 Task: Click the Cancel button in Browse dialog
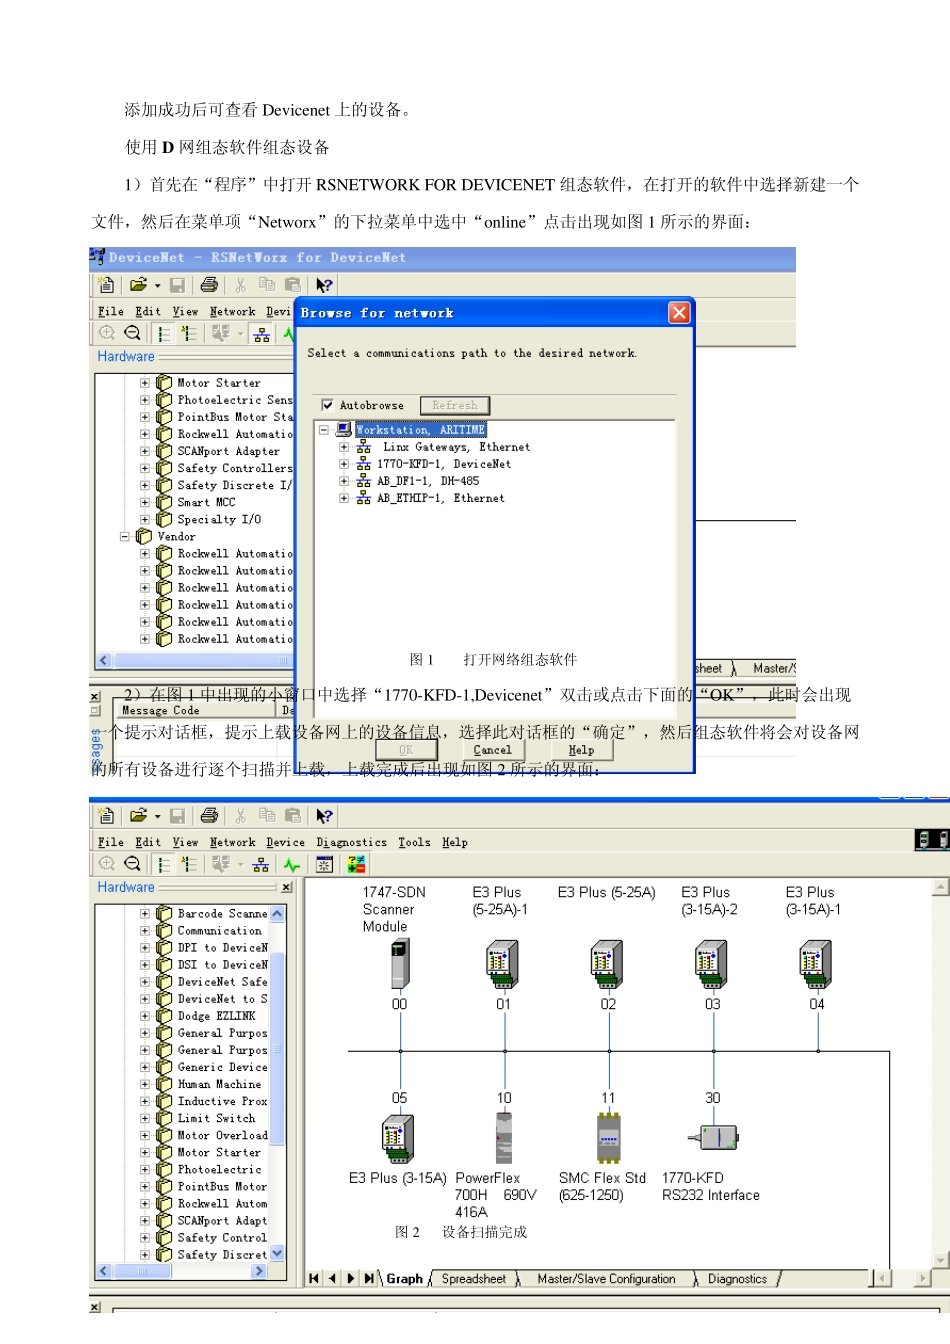pyautogui.click(x=492, y=750)
